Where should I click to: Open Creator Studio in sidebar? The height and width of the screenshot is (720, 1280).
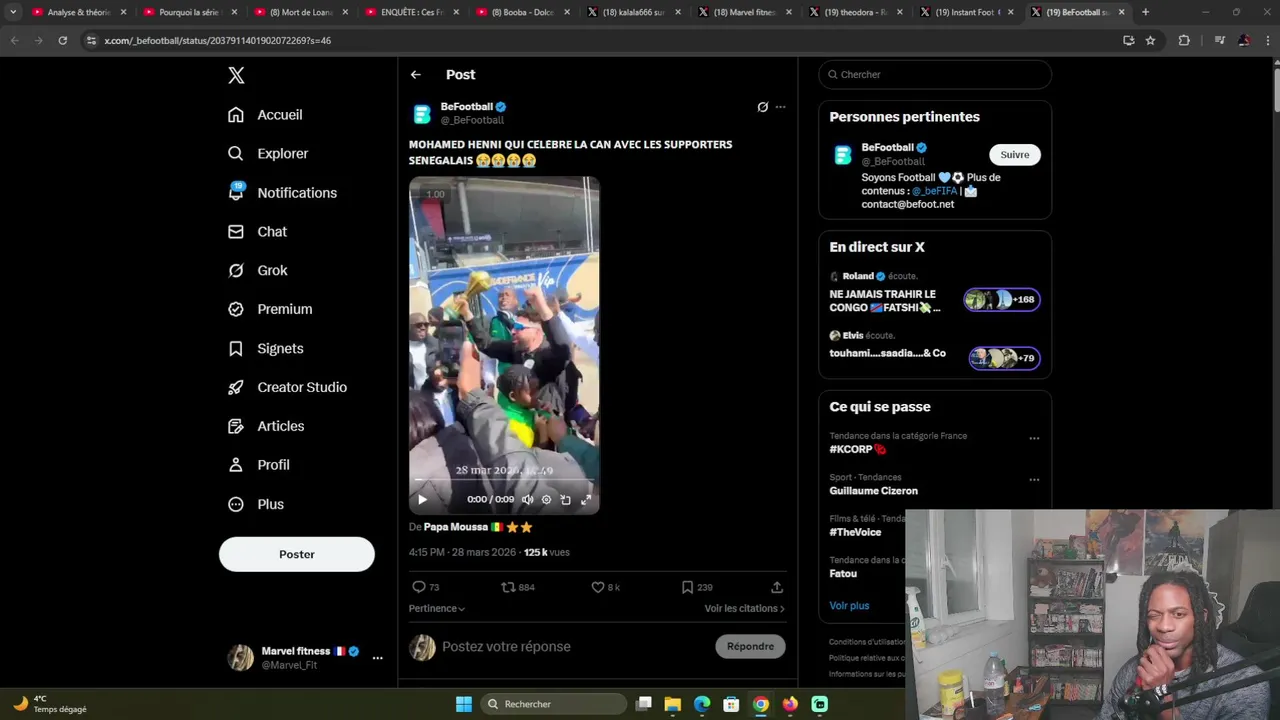[x=287, y=388]
